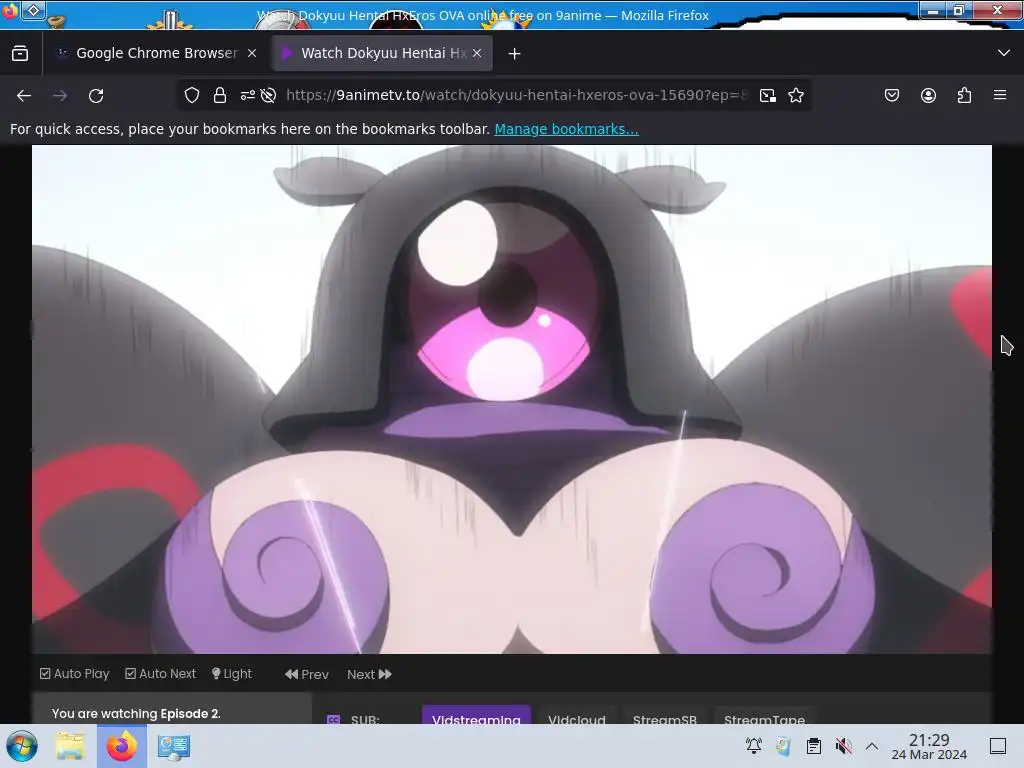This screenshot has width=1024, height=768.
Task: Go to previous episode with Prev
Action: (x=307, y=674)
